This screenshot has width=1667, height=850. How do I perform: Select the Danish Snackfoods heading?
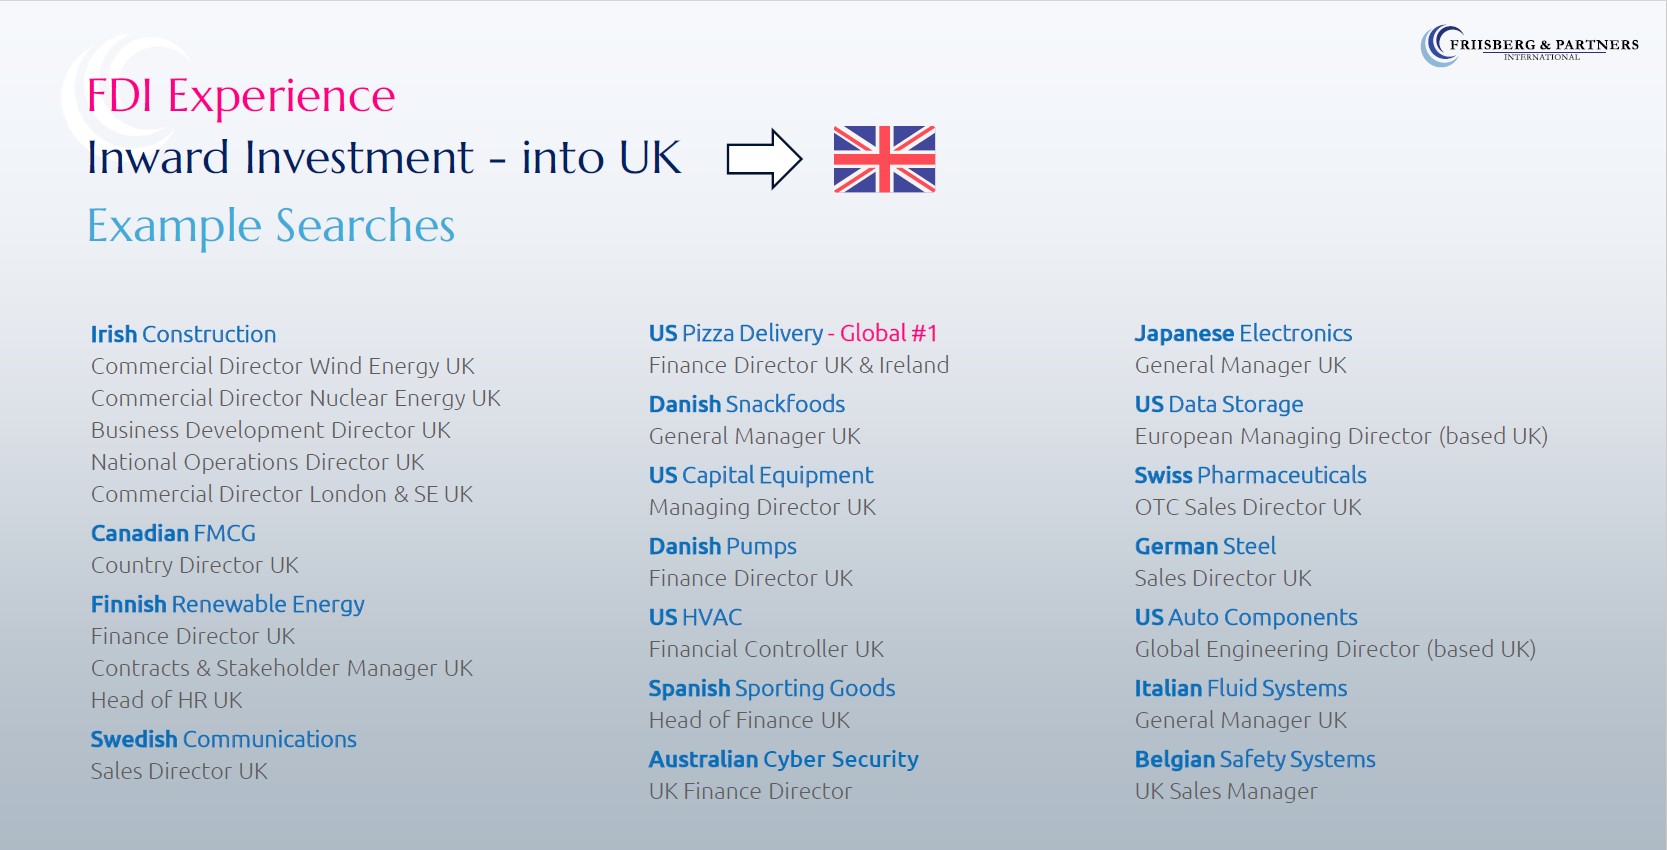[x=747, y=404]
